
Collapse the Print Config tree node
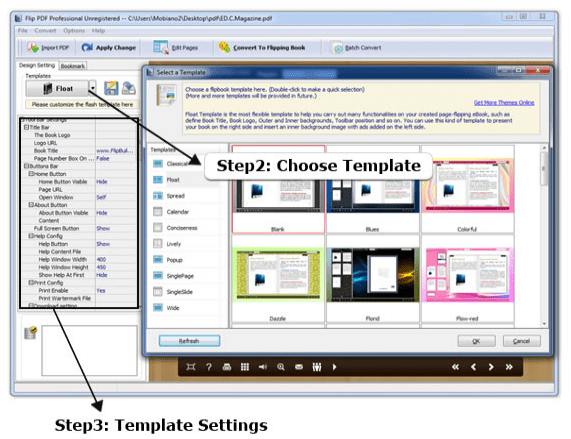click(31, 282)
